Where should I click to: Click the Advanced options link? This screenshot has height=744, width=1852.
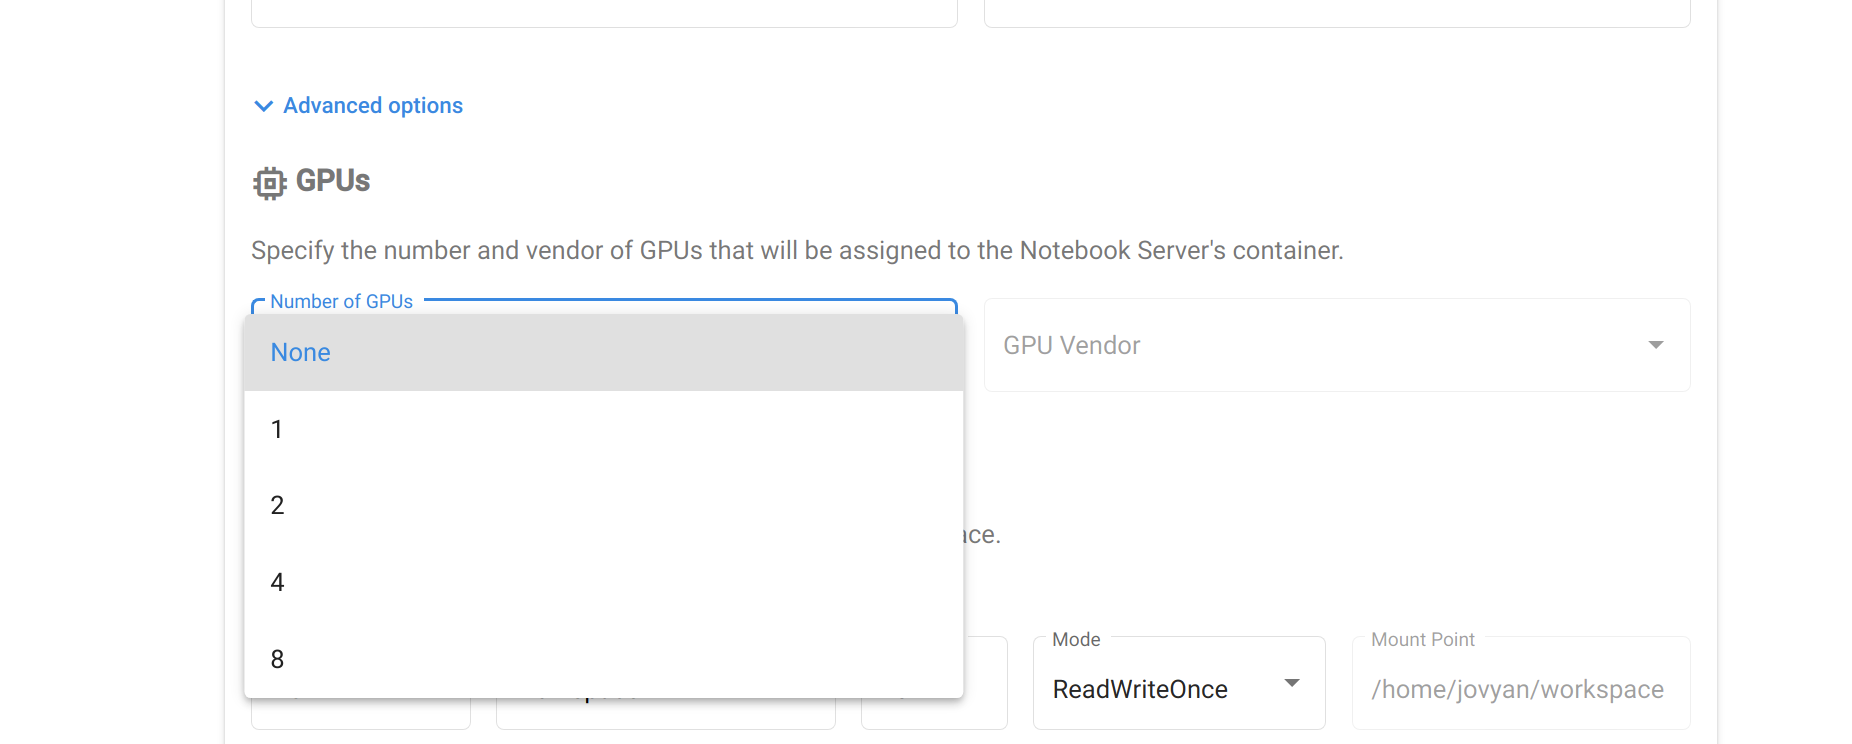point(372,105)
